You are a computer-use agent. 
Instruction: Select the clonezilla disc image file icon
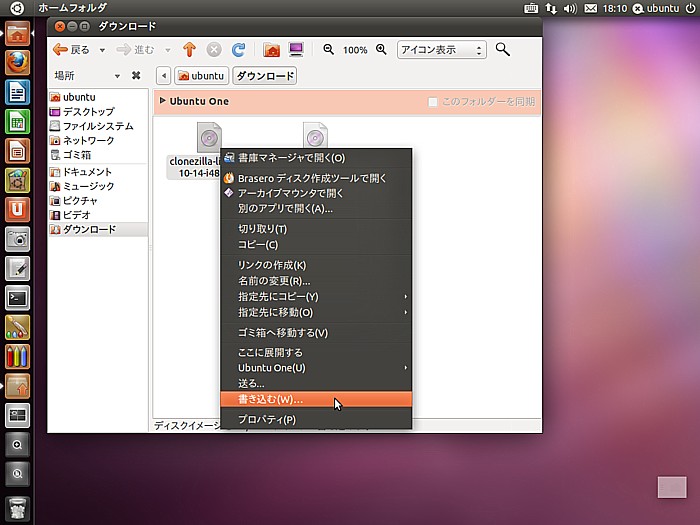tap(209, 137)
